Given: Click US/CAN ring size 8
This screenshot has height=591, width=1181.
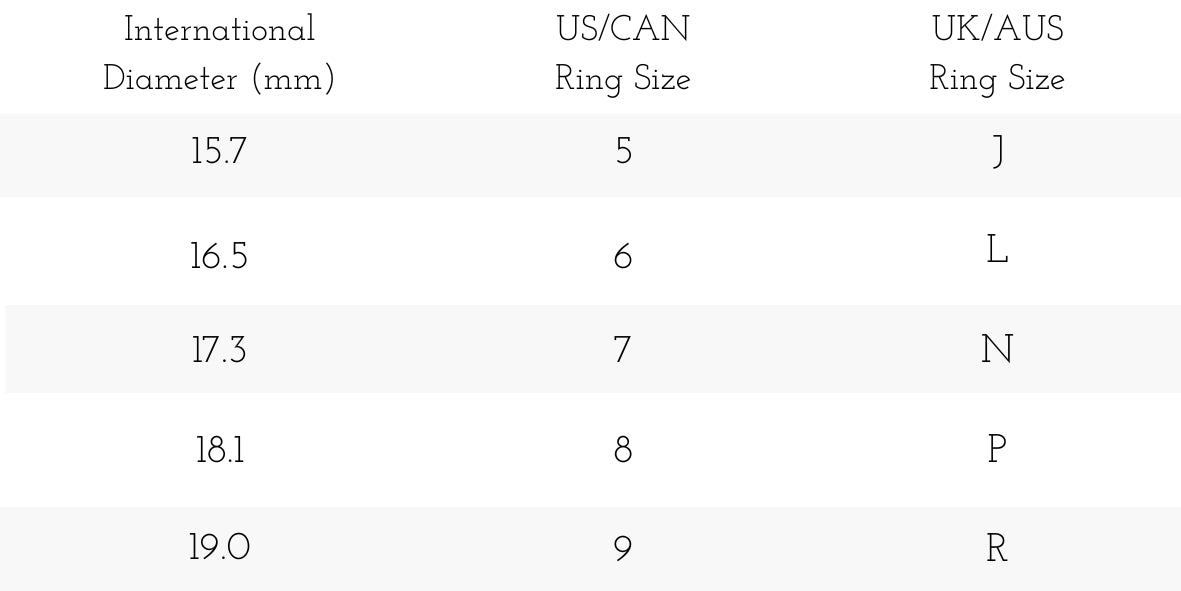Looking at the screenshot, I should pyautogui.click(x=623, y=450).
